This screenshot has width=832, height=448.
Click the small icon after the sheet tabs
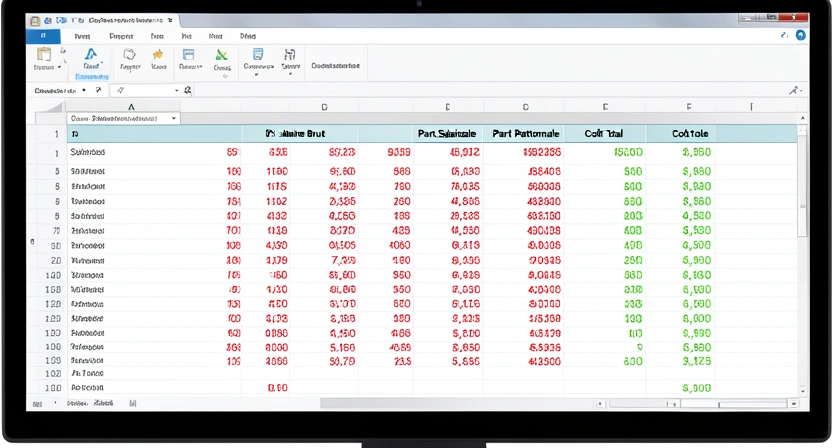133,403
